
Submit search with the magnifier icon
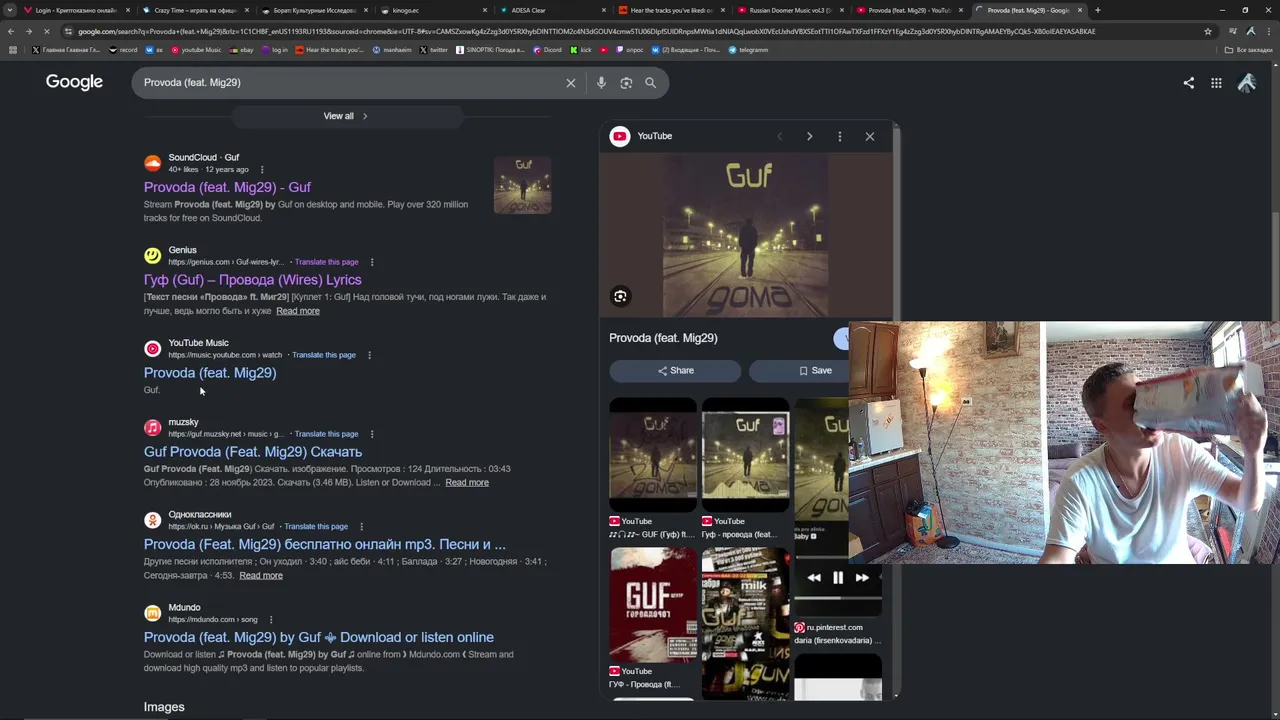(650, 83)
